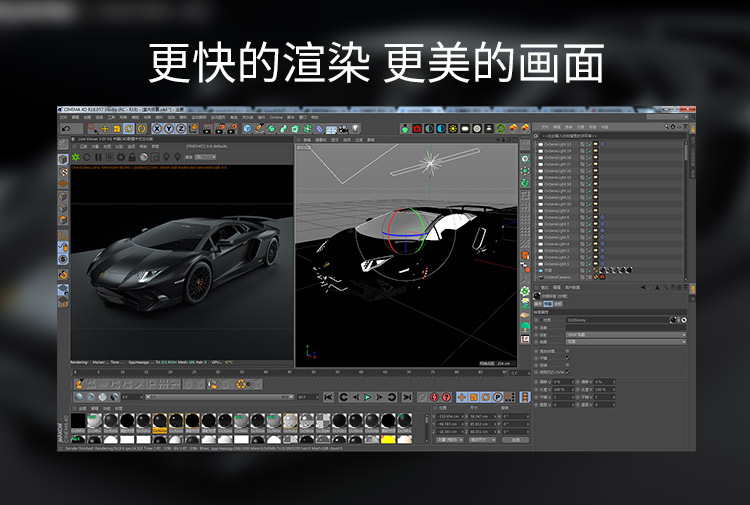
Task: Open object mode dropdown in coordinates
Action: pos(449,439)
